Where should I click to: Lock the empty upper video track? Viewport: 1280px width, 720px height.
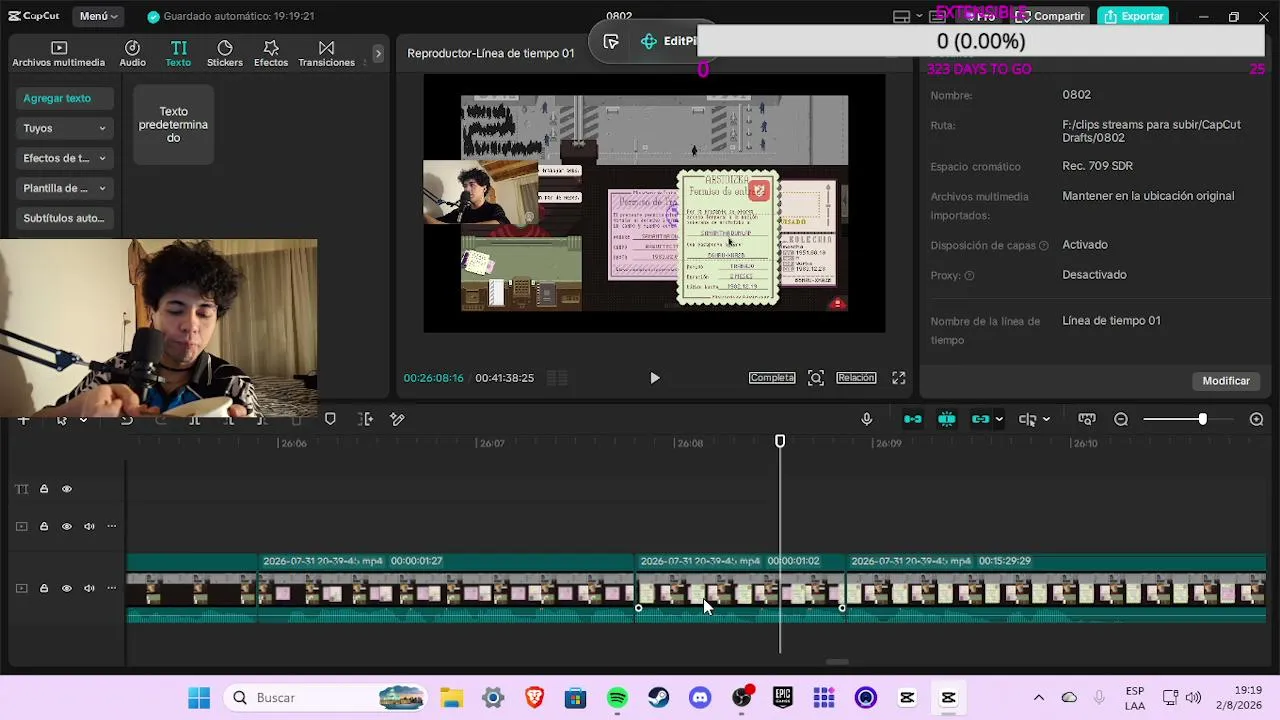pos(44,526)
